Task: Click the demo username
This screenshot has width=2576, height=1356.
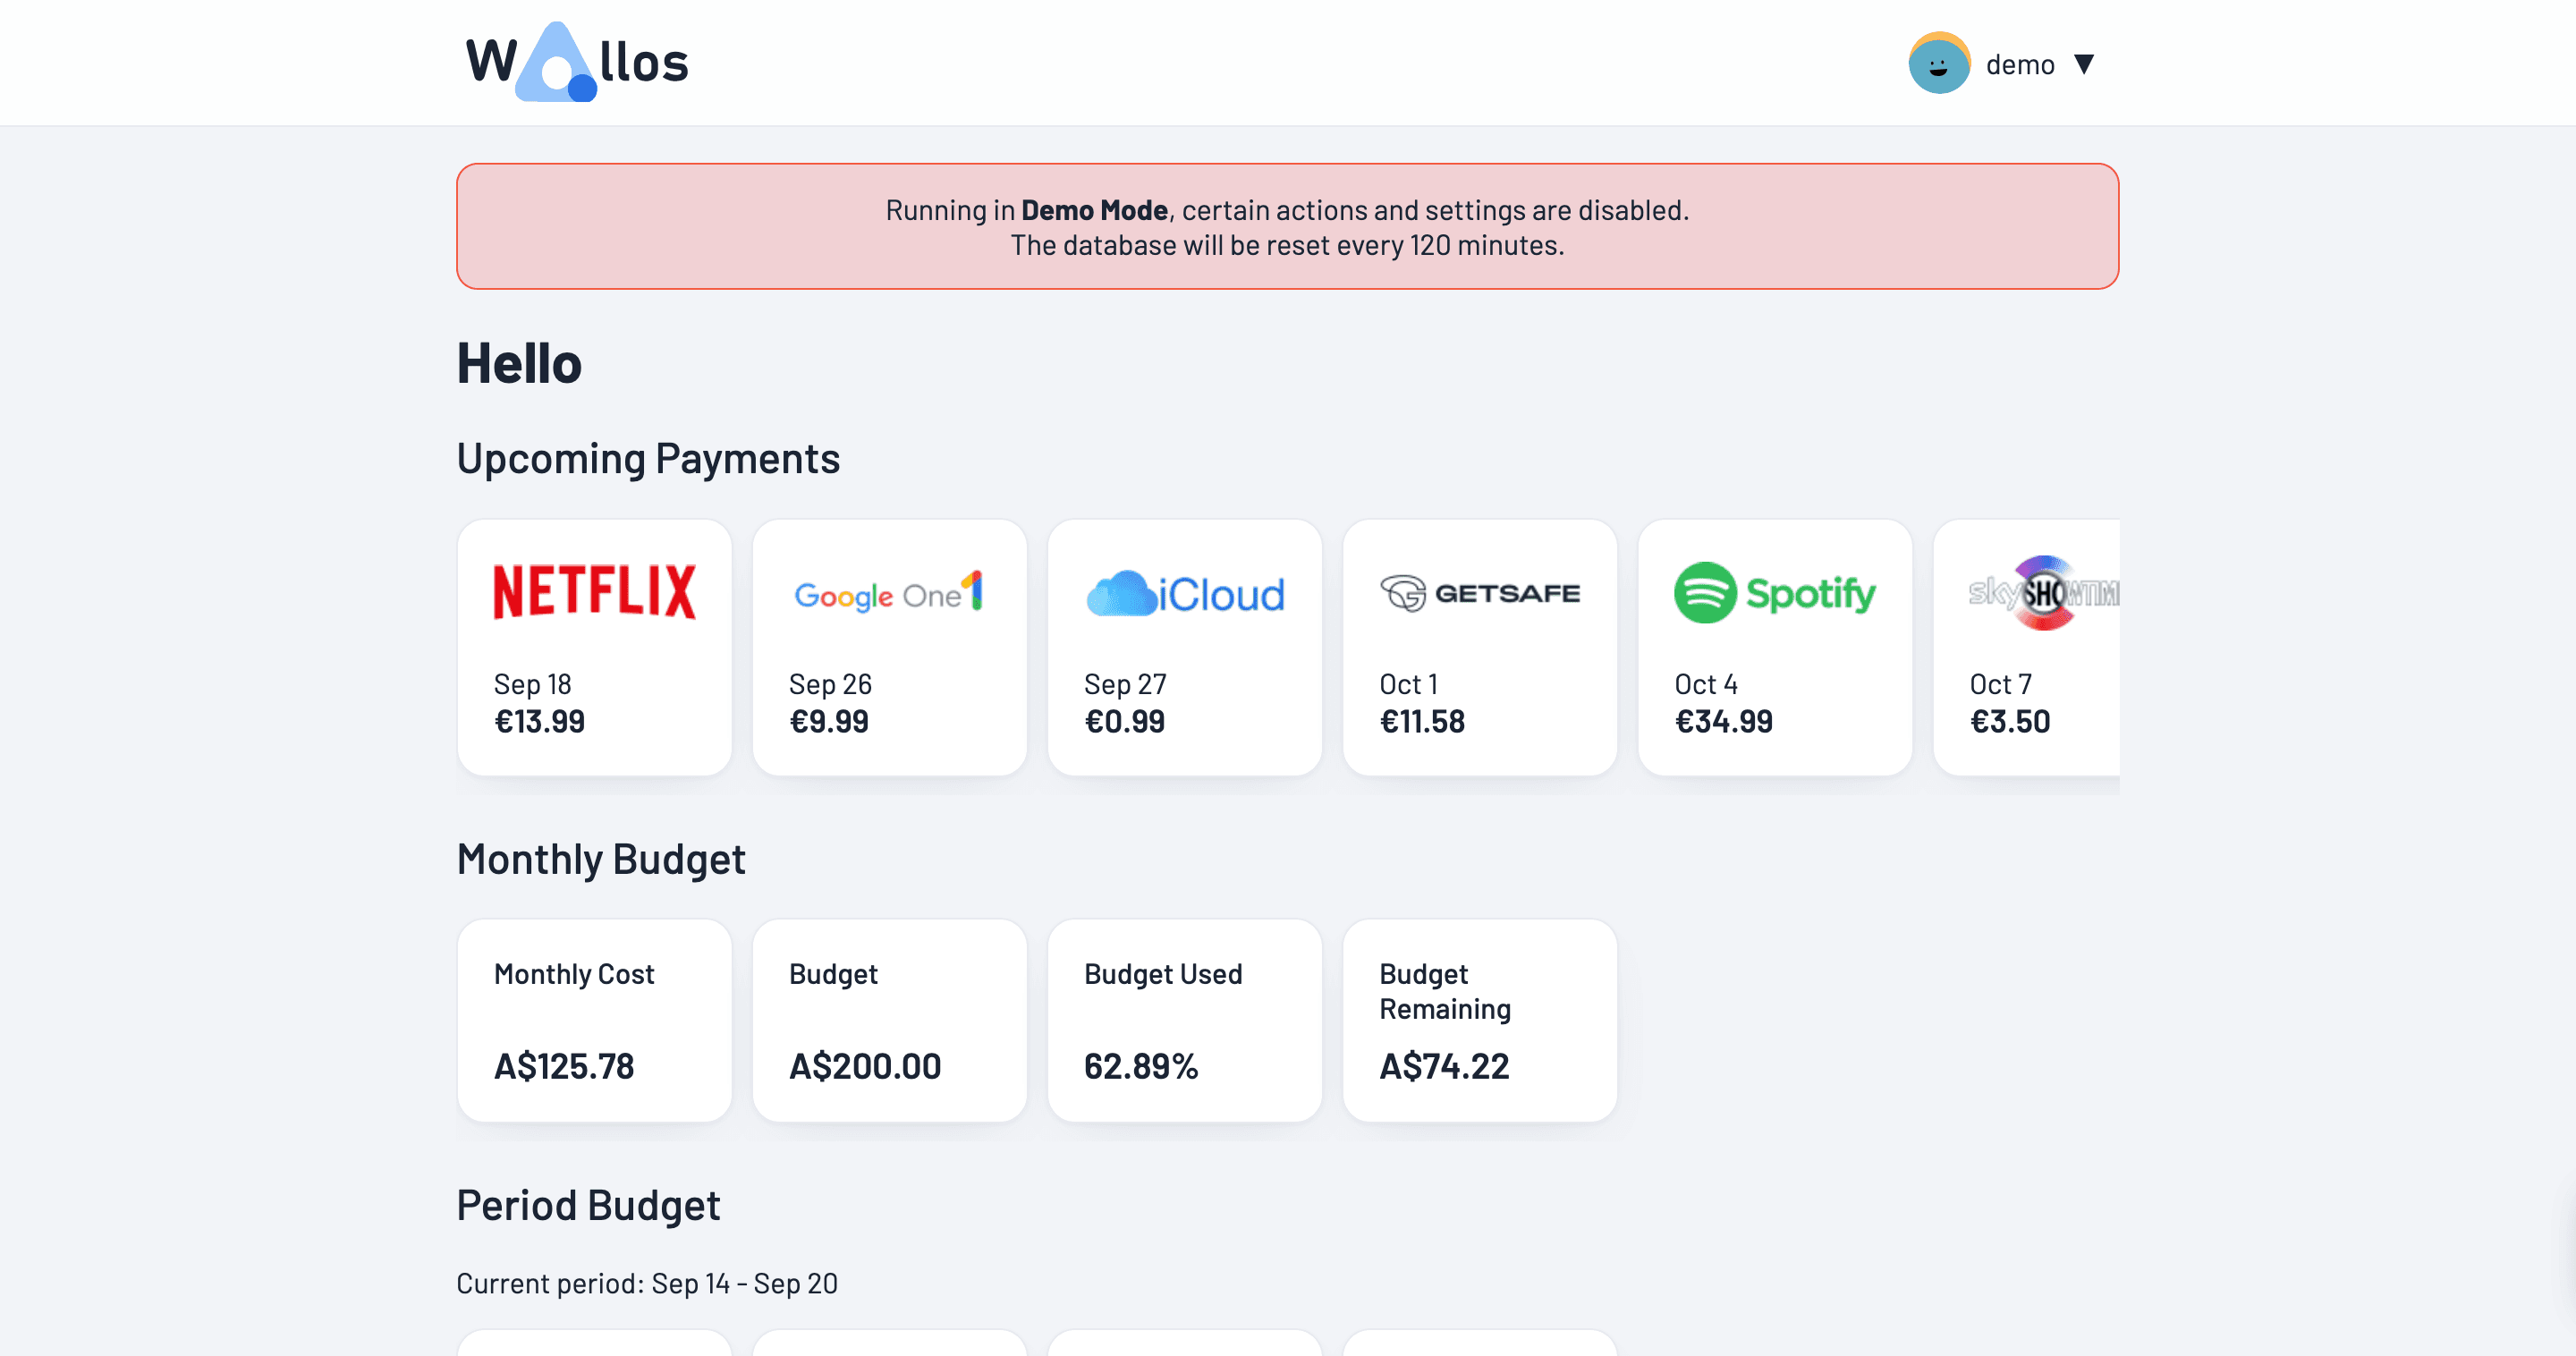Action: 2020,65
